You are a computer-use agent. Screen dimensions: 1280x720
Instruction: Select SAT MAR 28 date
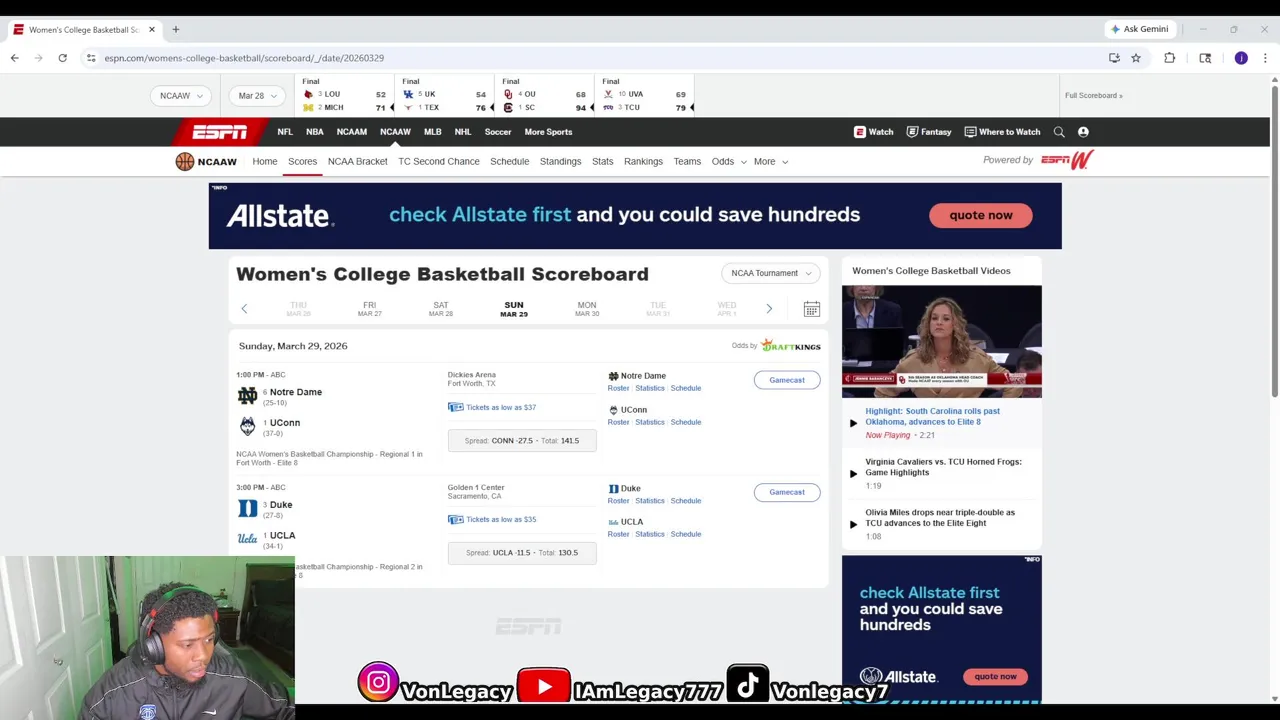(441, 309)
